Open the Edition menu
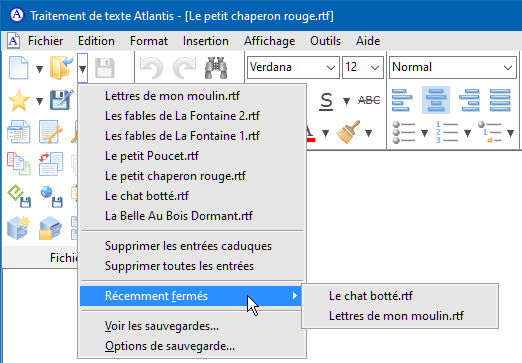This screenshot has width=522, height=363. click(x=96, y=41)
